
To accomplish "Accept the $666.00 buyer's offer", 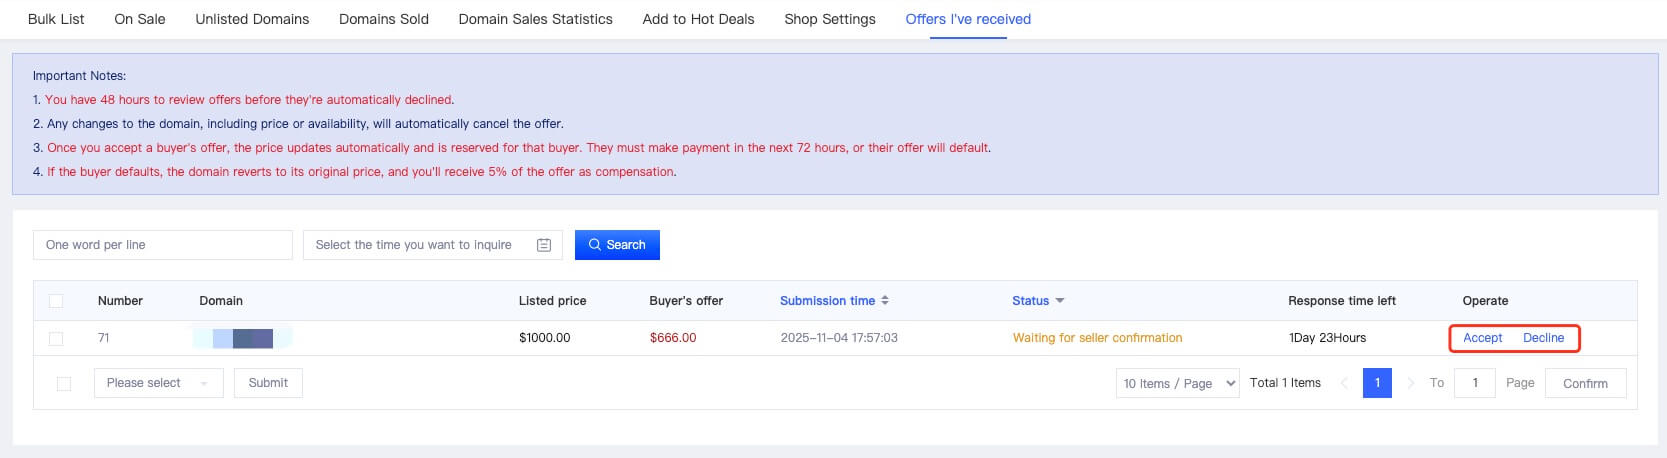I will tap(1482, 338).
